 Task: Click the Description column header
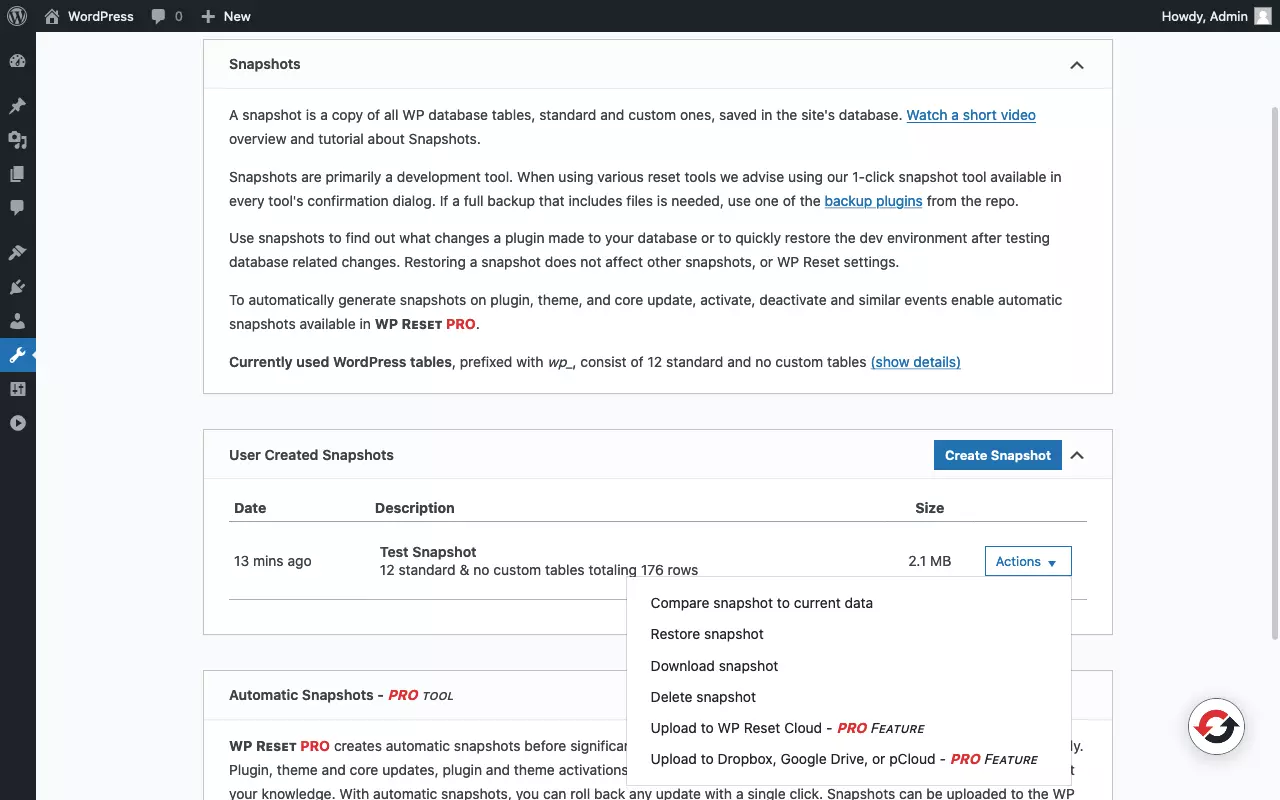(x=415, y=508)
